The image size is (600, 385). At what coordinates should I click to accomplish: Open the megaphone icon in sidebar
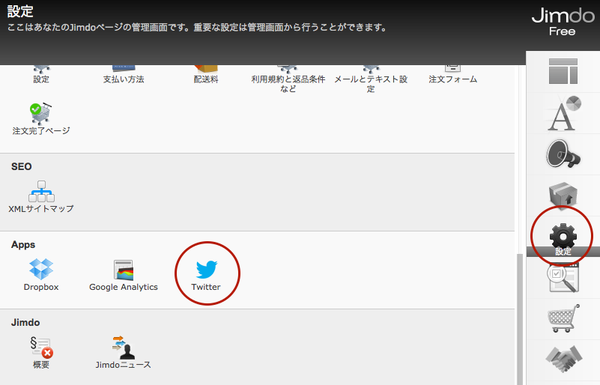point(563,154)
